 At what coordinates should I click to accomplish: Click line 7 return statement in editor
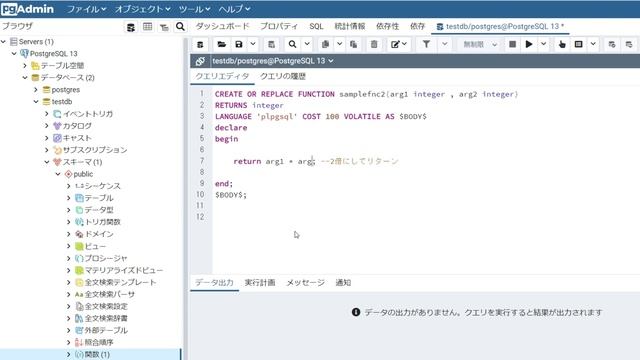click(274, 161)
